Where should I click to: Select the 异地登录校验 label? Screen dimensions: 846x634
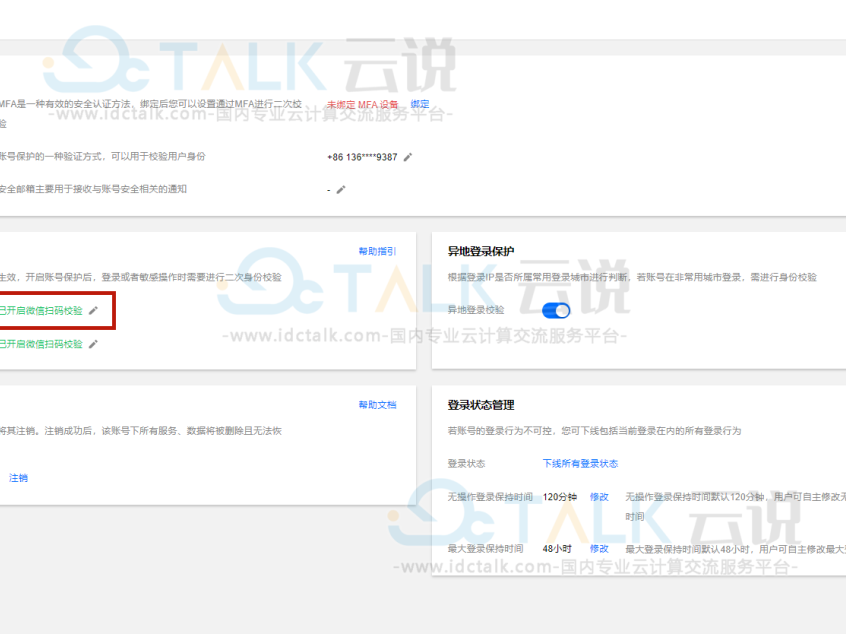pos(476,310)
